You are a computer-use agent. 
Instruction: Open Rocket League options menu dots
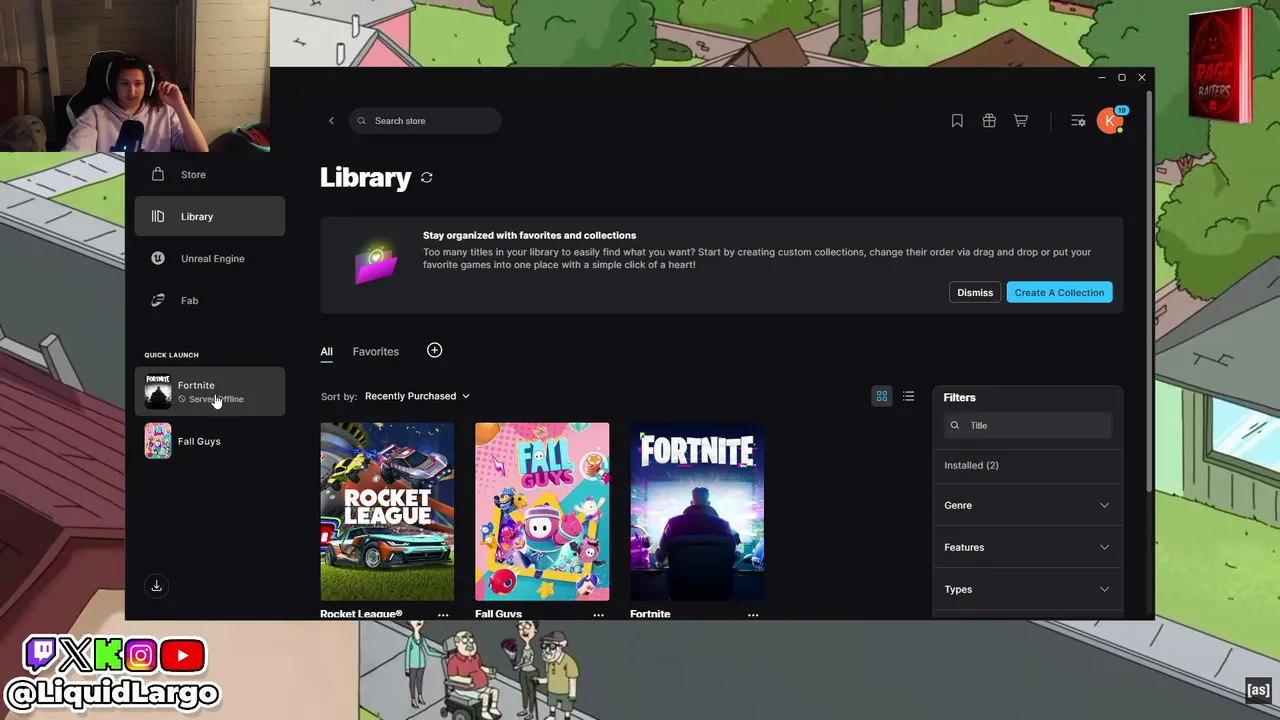[443, 614]
